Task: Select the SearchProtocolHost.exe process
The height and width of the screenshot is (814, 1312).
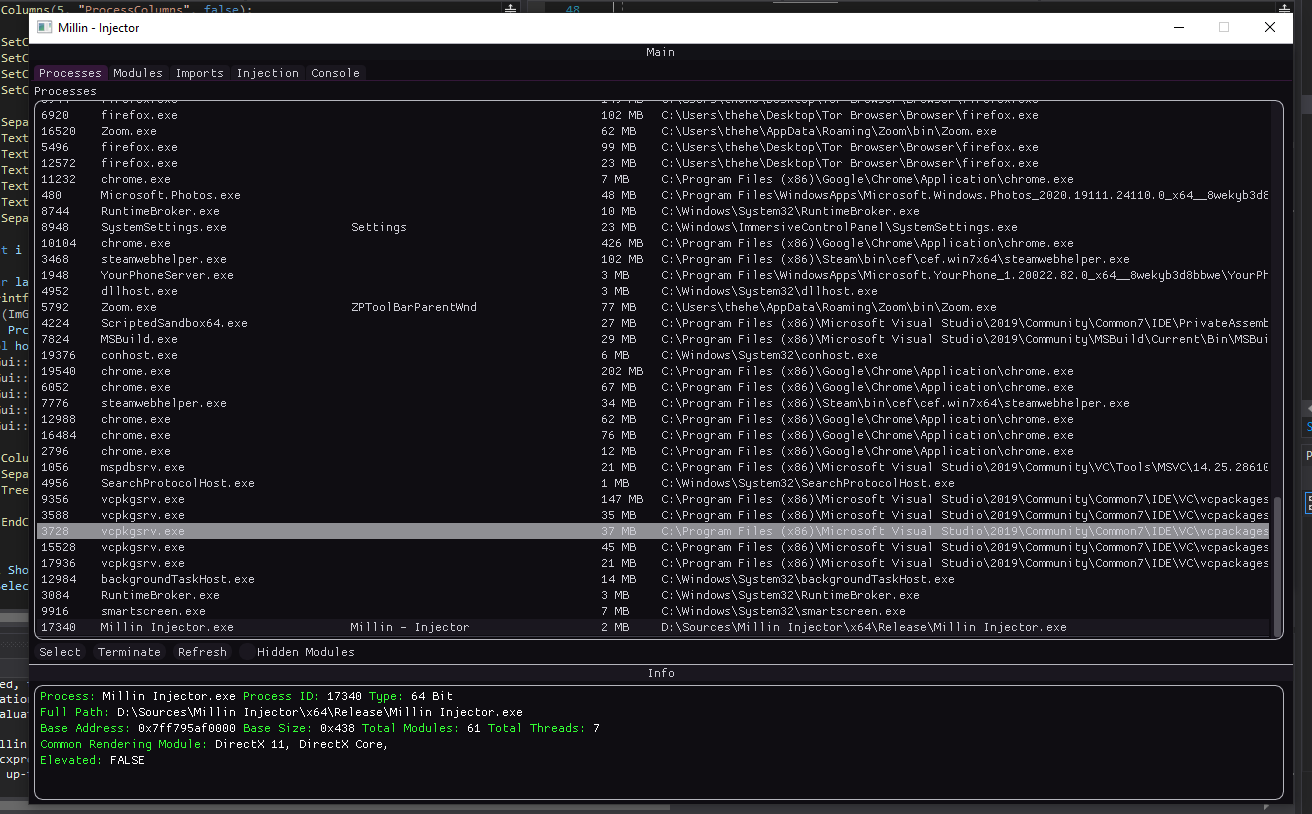Action: [x=654, y=483]
